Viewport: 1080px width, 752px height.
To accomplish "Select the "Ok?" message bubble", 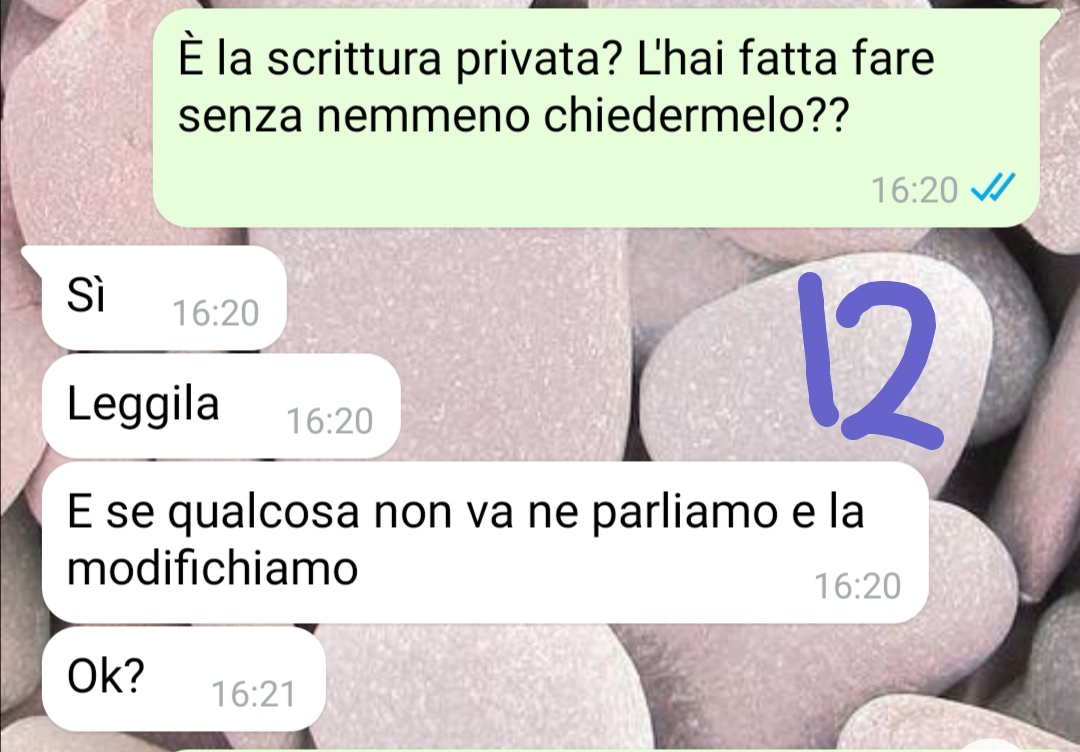I will (183, 679).
